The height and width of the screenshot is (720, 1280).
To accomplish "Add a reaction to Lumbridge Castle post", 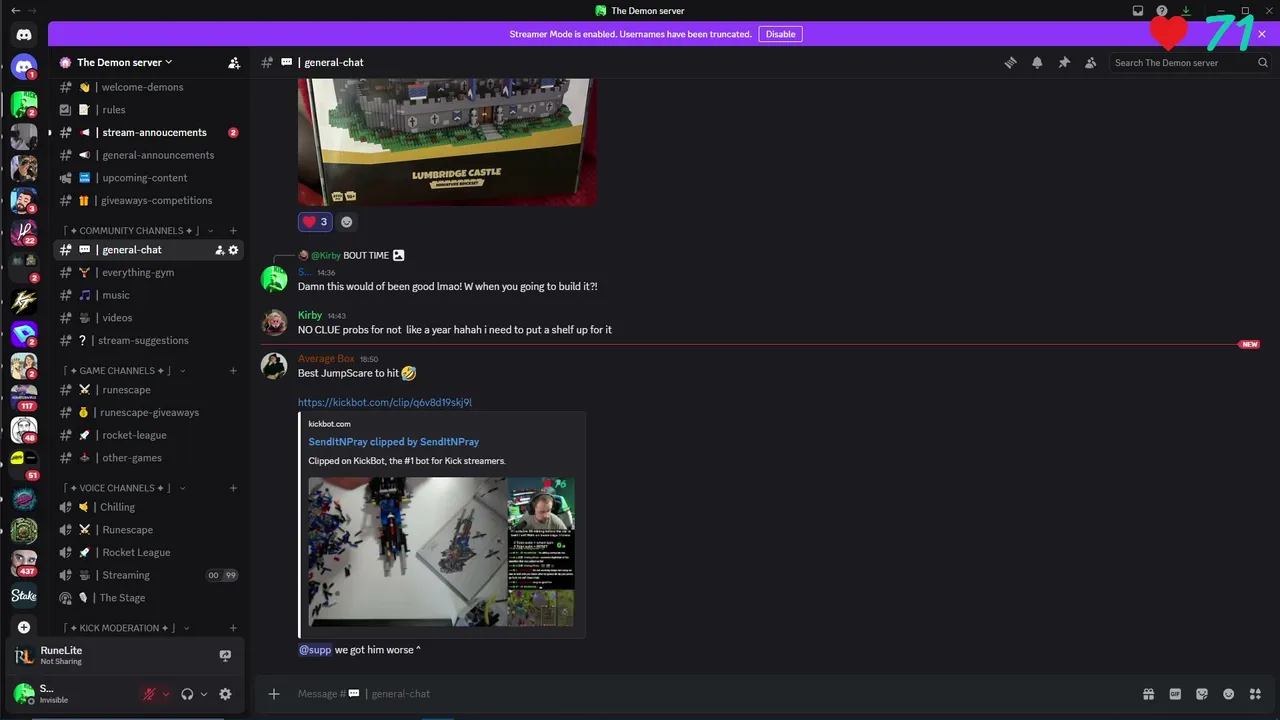I will pos(347,222).
